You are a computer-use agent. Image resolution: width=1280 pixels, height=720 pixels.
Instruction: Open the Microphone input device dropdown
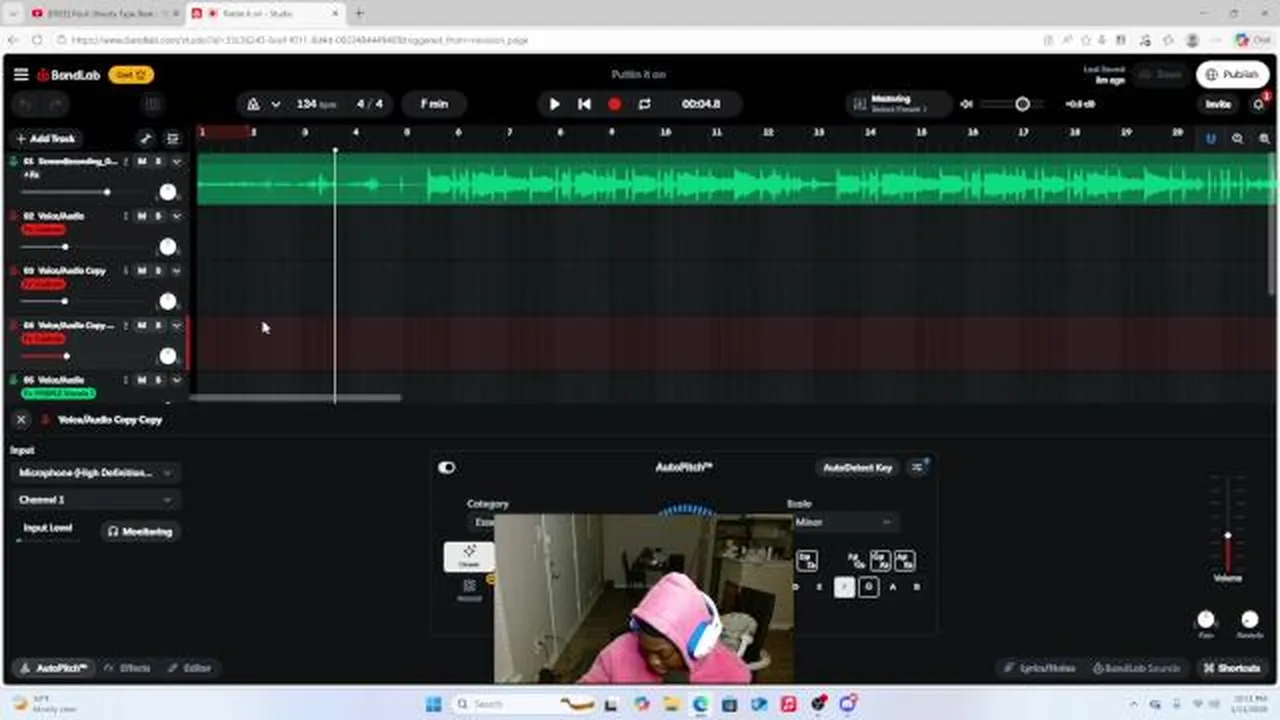tap(95, 473)
